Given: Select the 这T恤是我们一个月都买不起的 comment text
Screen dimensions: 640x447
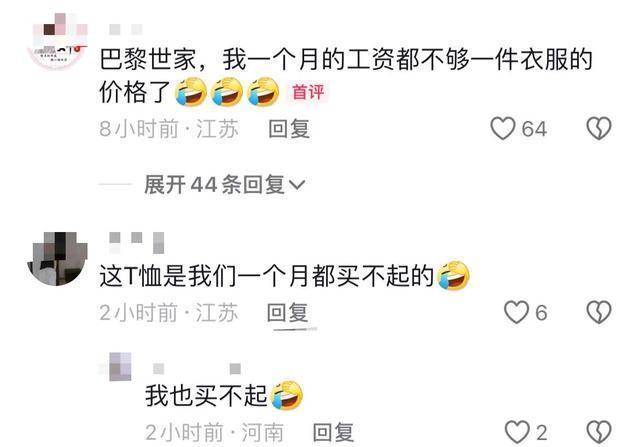Looking at the screenshot, I should pos(267,276).
